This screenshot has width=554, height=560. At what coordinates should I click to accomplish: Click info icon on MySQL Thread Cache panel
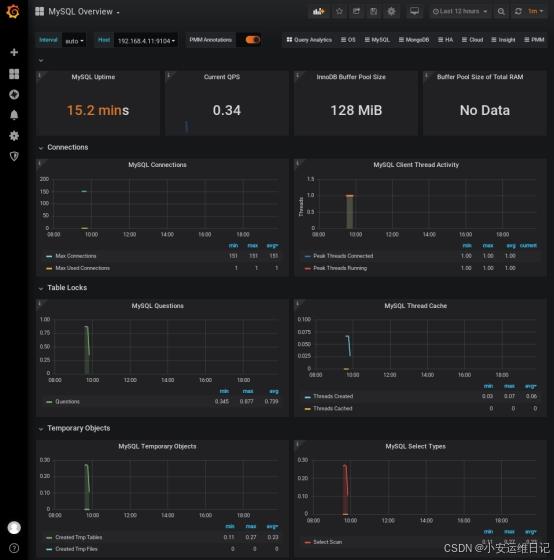pyautogui.click(x=298, y=304)
